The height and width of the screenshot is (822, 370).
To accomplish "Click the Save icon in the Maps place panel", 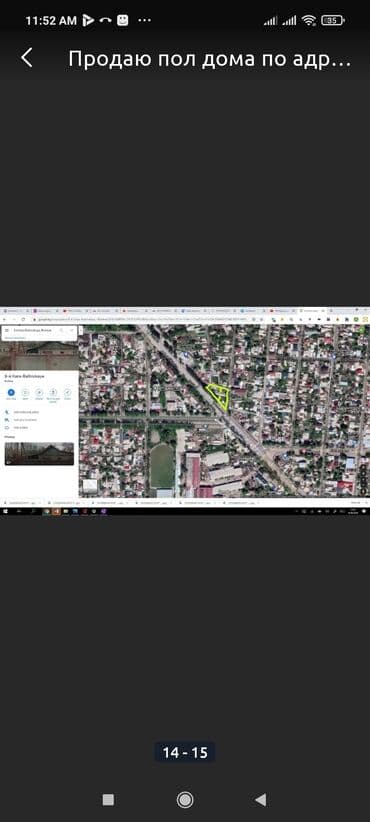I will pos(25,392).
